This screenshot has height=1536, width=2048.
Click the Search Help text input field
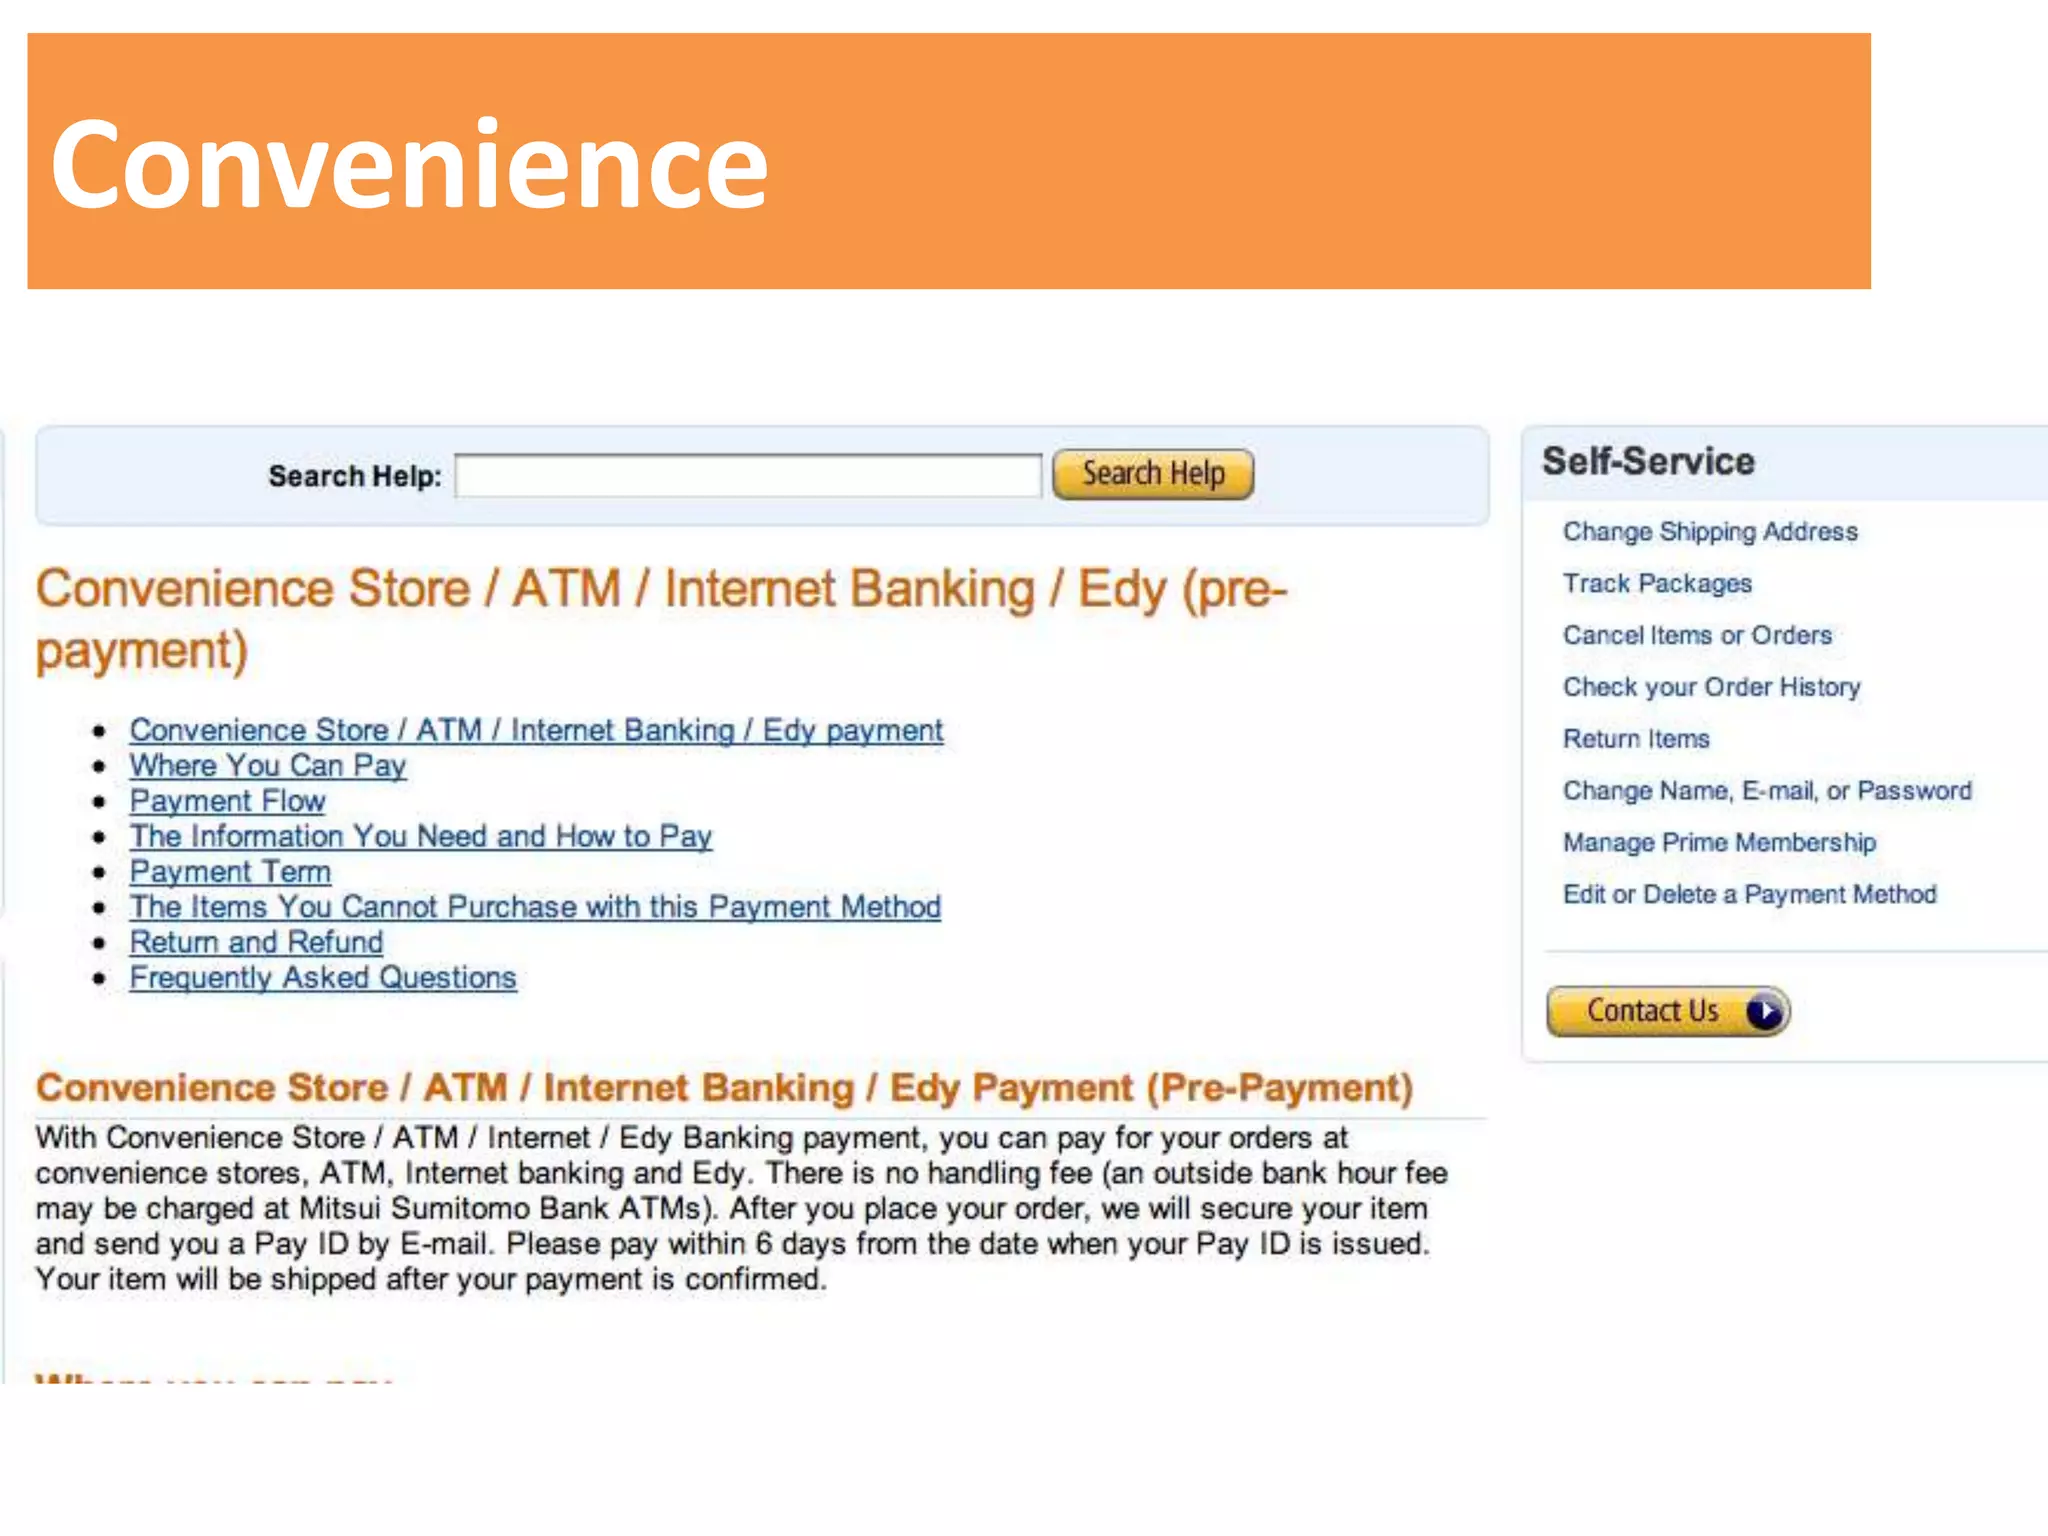(x=748, y=475)
